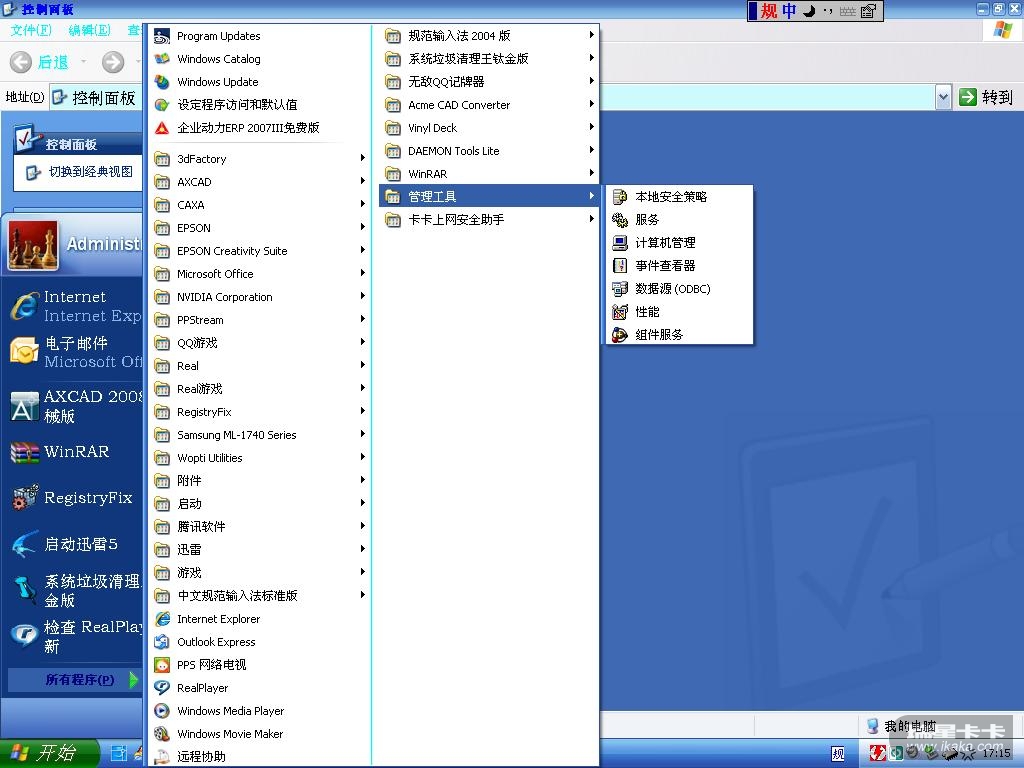The height and width of the screenshot is (768, 1024).
Task: Launch WinRAR from start menu left pane
Action: coord(75,452)
